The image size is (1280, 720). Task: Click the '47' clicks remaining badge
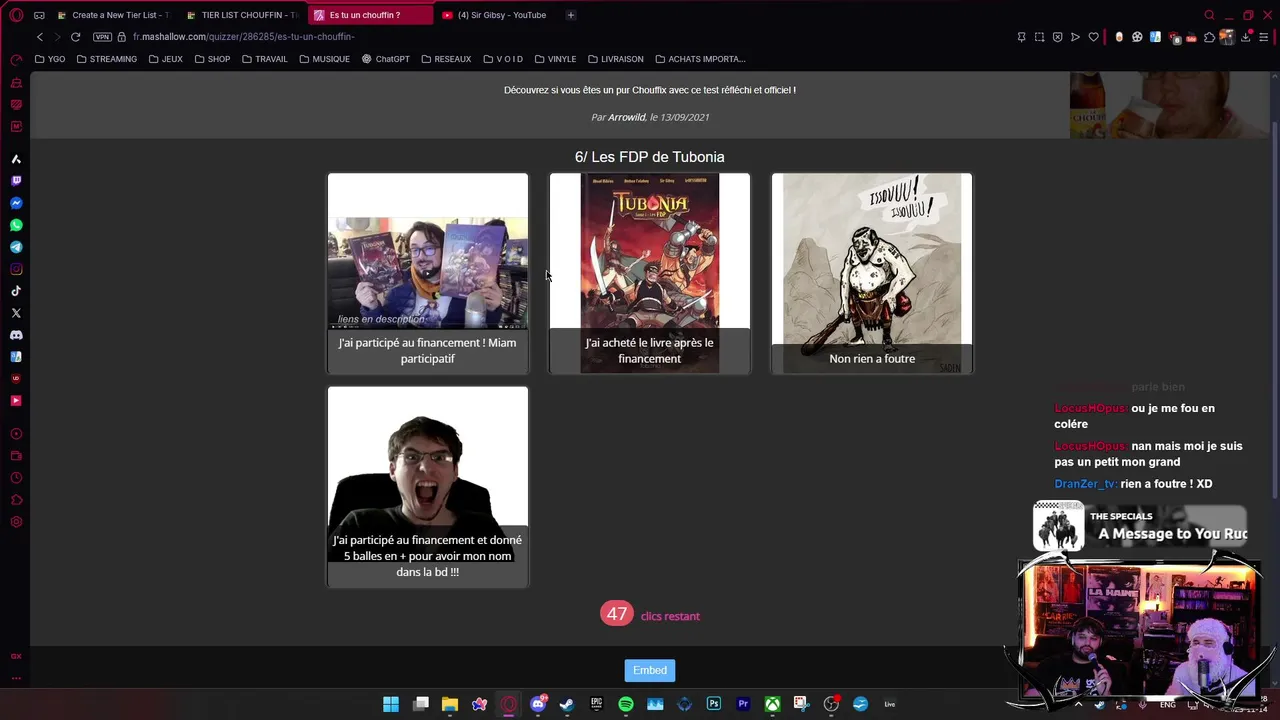617,614
